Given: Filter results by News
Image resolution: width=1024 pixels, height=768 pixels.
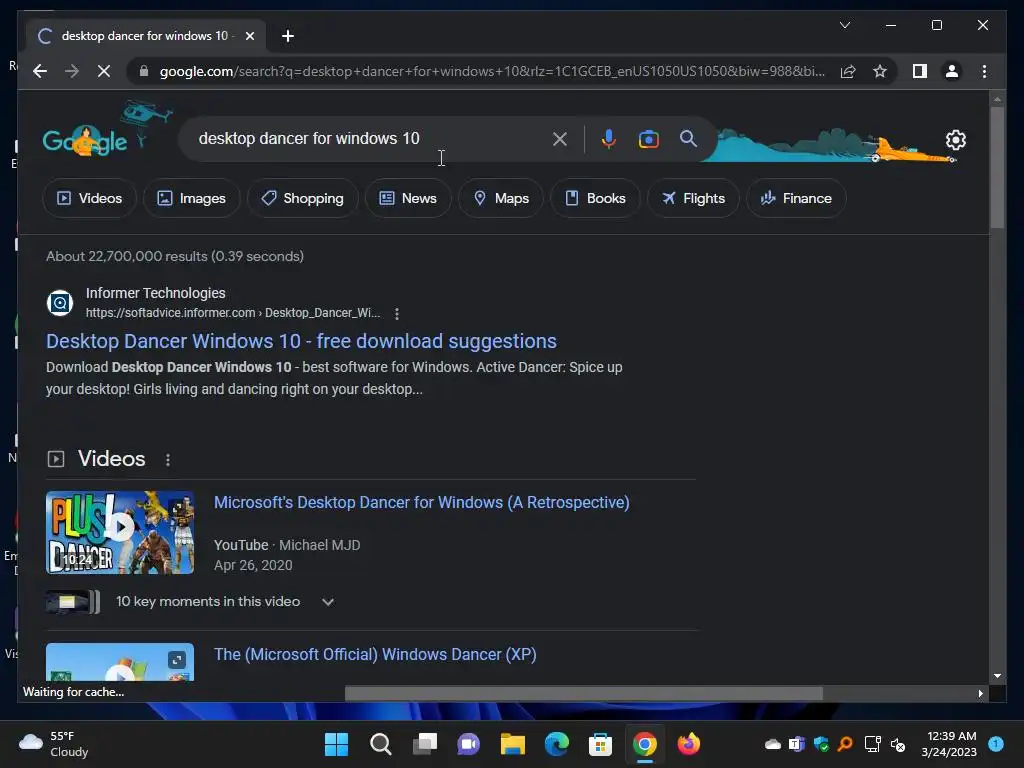Looking at the screenshot, I should (x=408, y=198).
